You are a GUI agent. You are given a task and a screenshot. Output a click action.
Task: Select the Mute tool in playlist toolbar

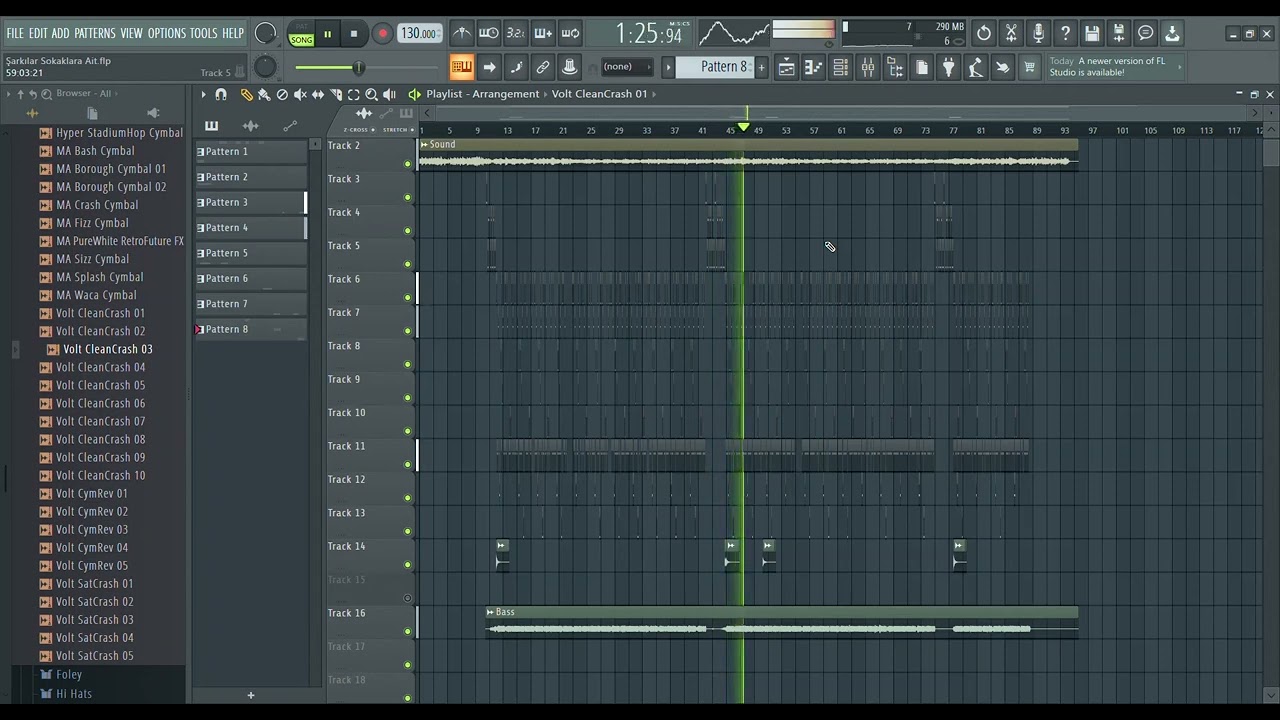click(x=300, y=94)
